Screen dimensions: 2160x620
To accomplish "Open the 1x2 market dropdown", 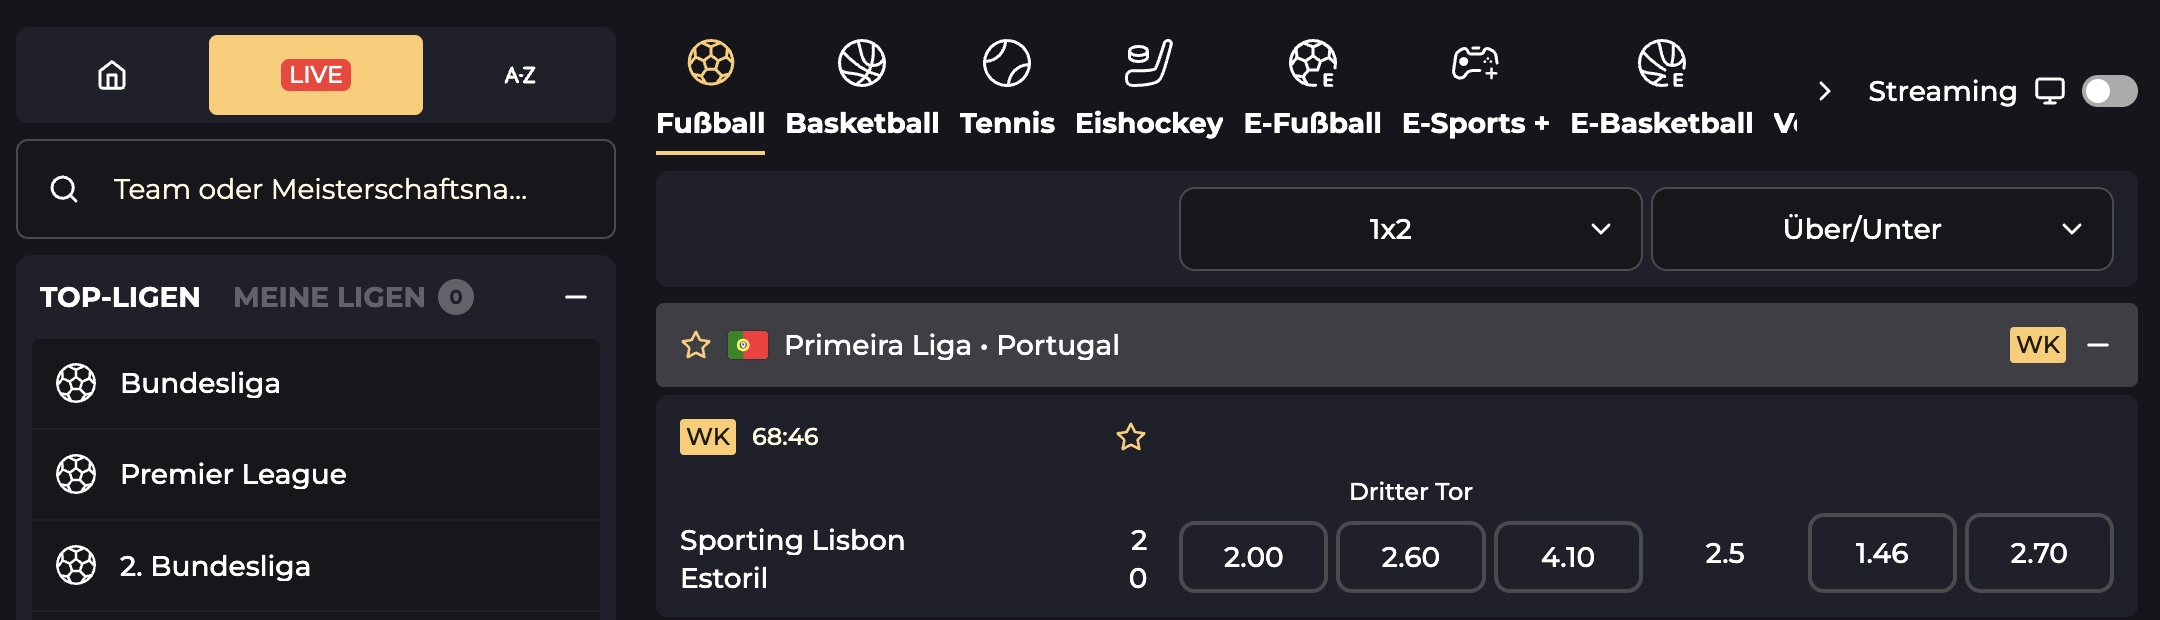I will point(1409,229).
